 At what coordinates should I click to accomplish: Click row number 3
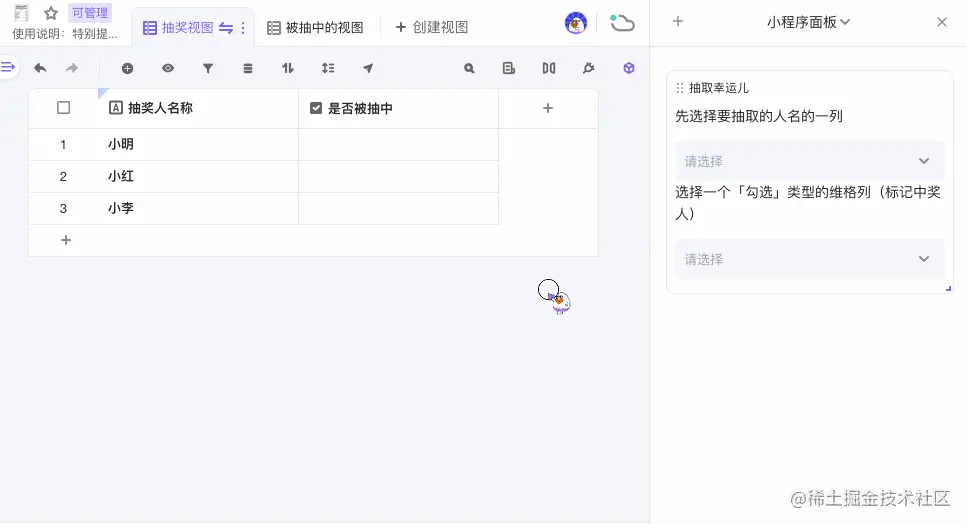click(63, 209)
